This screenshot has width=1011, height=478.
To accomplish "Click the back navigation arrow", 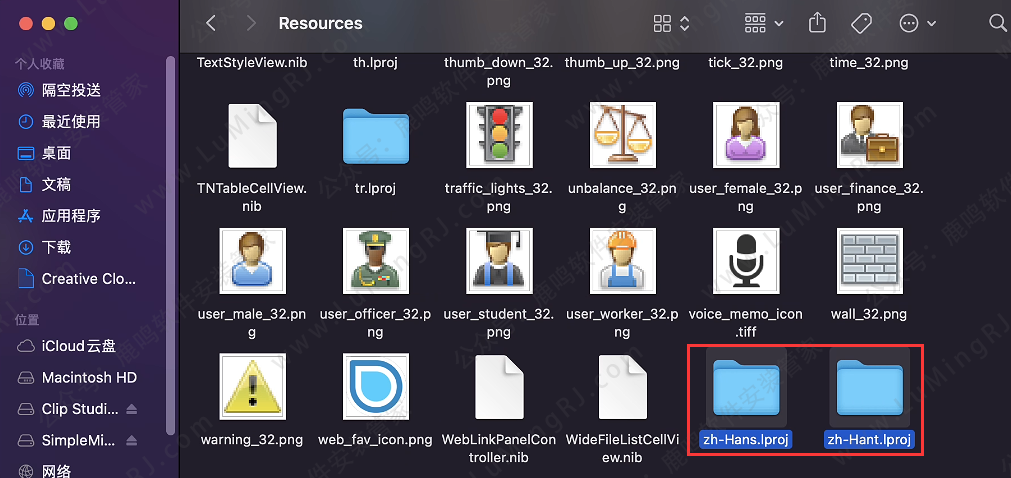I will pyautogui.click(x=211, y=23).
